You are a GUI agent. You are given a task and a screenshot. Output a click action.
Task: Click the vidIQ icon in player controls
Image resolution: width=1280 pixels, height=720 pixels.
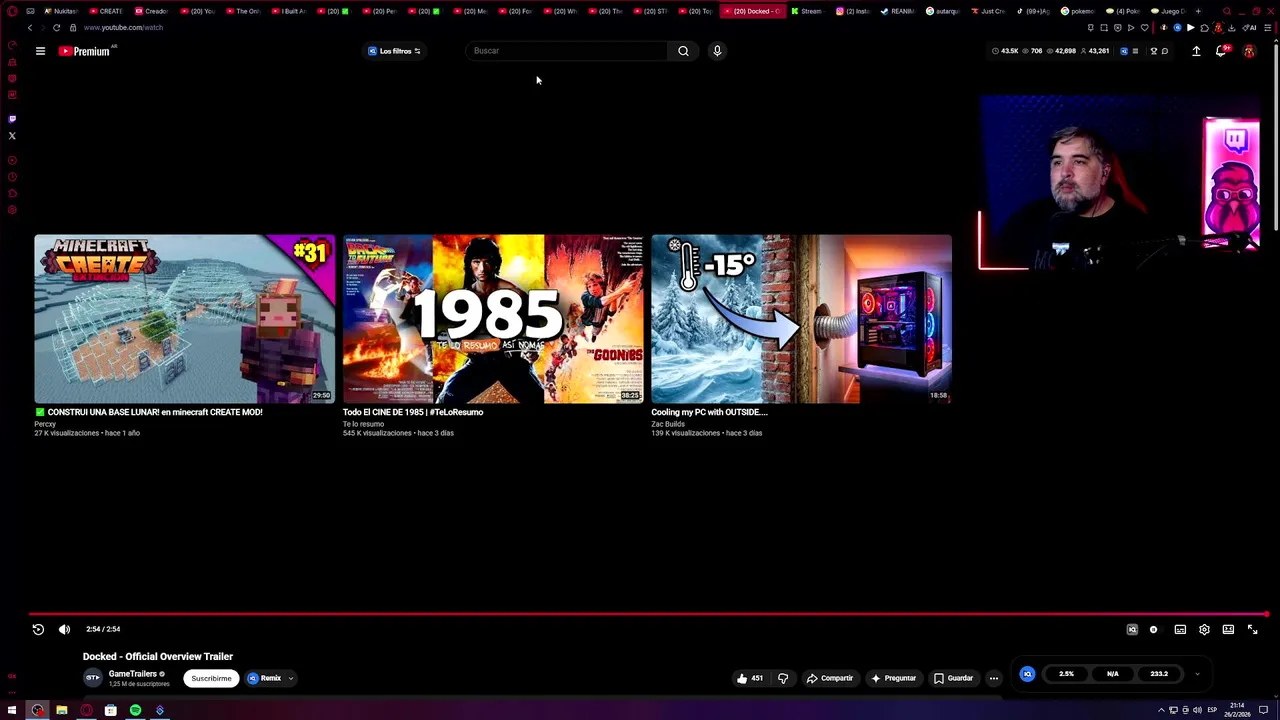coord(1132,629)
